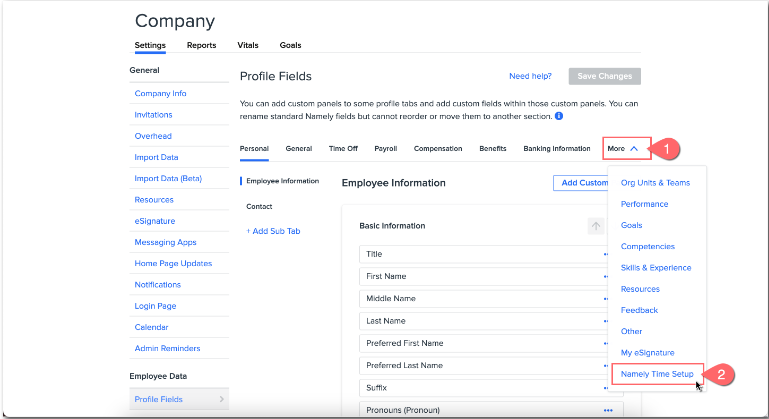769x419 pixels.
Task: Open the ellipsis menu for Middle Name field
Action: point(606,299)
